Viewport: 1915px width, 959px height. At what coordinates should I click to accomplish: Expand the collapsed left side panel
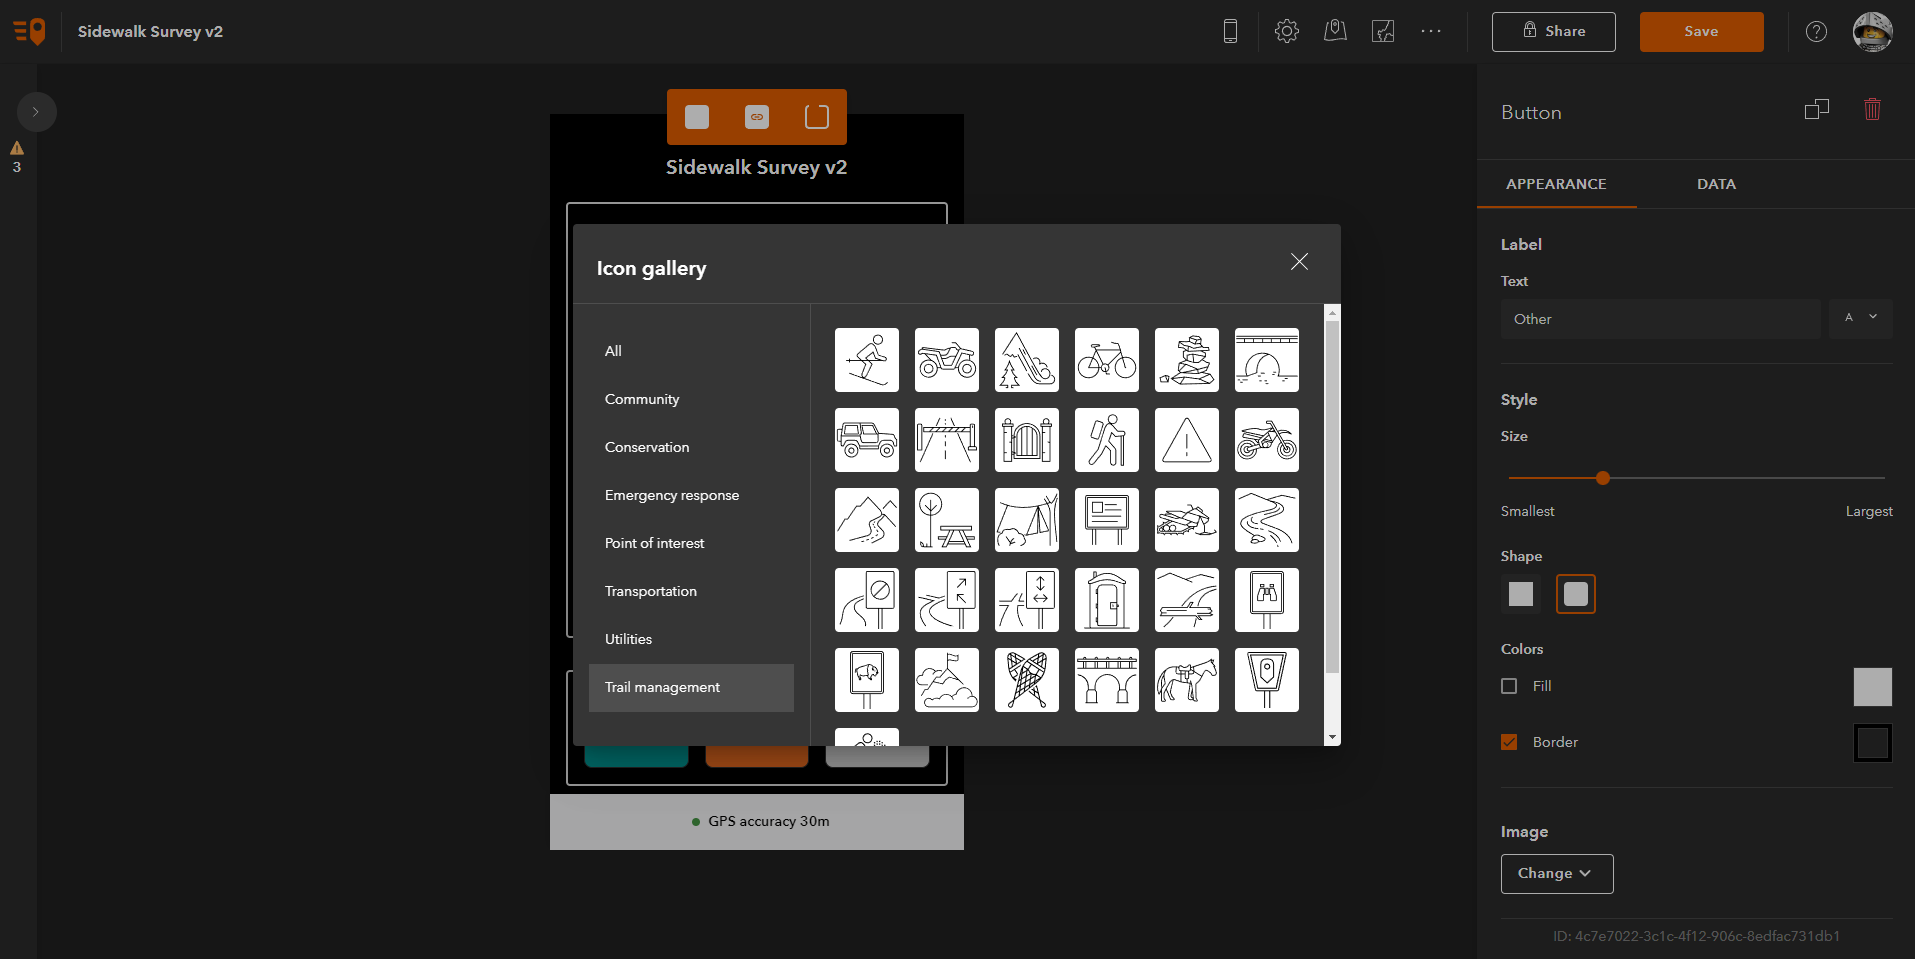point(37,111)
